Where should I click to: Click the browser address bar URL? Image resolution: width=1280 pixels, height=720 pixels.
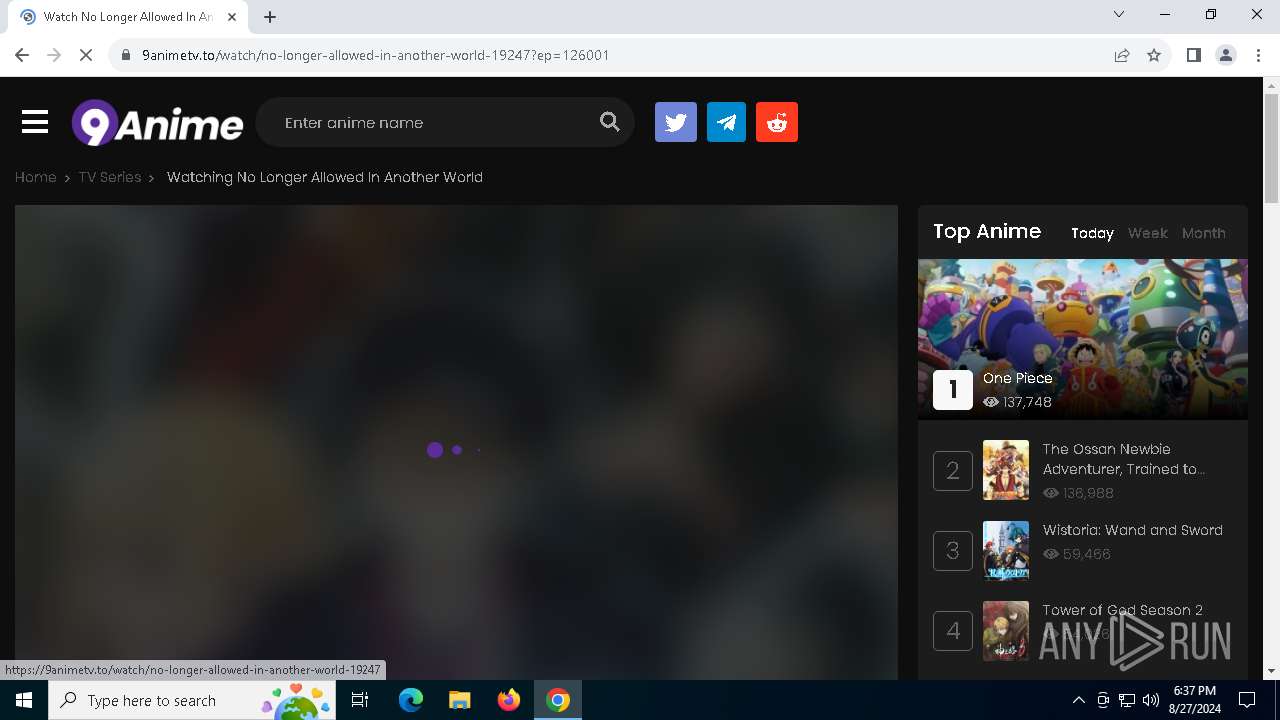click(375, 55)
